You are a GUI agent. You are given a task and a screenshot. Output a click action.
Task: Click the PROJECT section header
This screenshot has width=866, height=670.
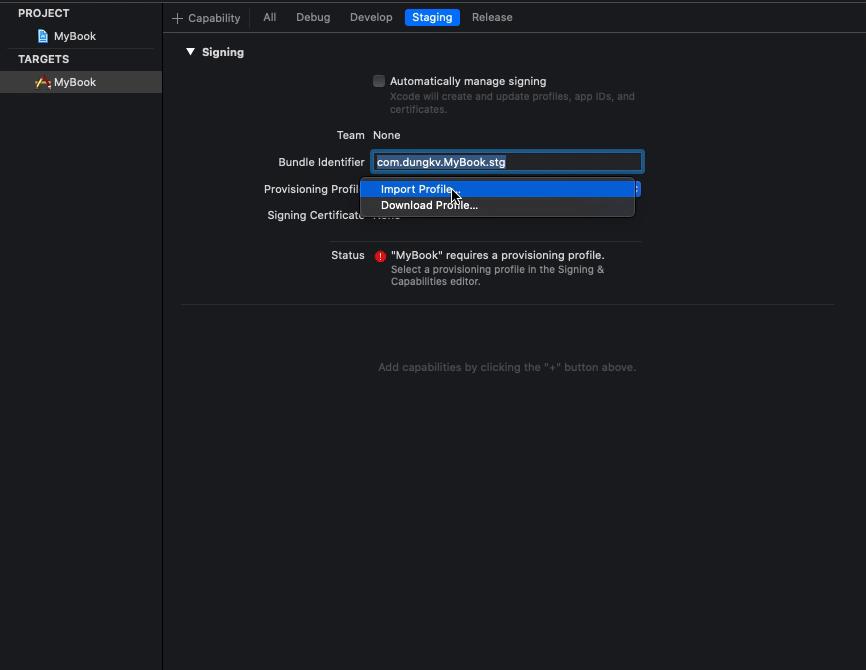click(x=43, y=13)
